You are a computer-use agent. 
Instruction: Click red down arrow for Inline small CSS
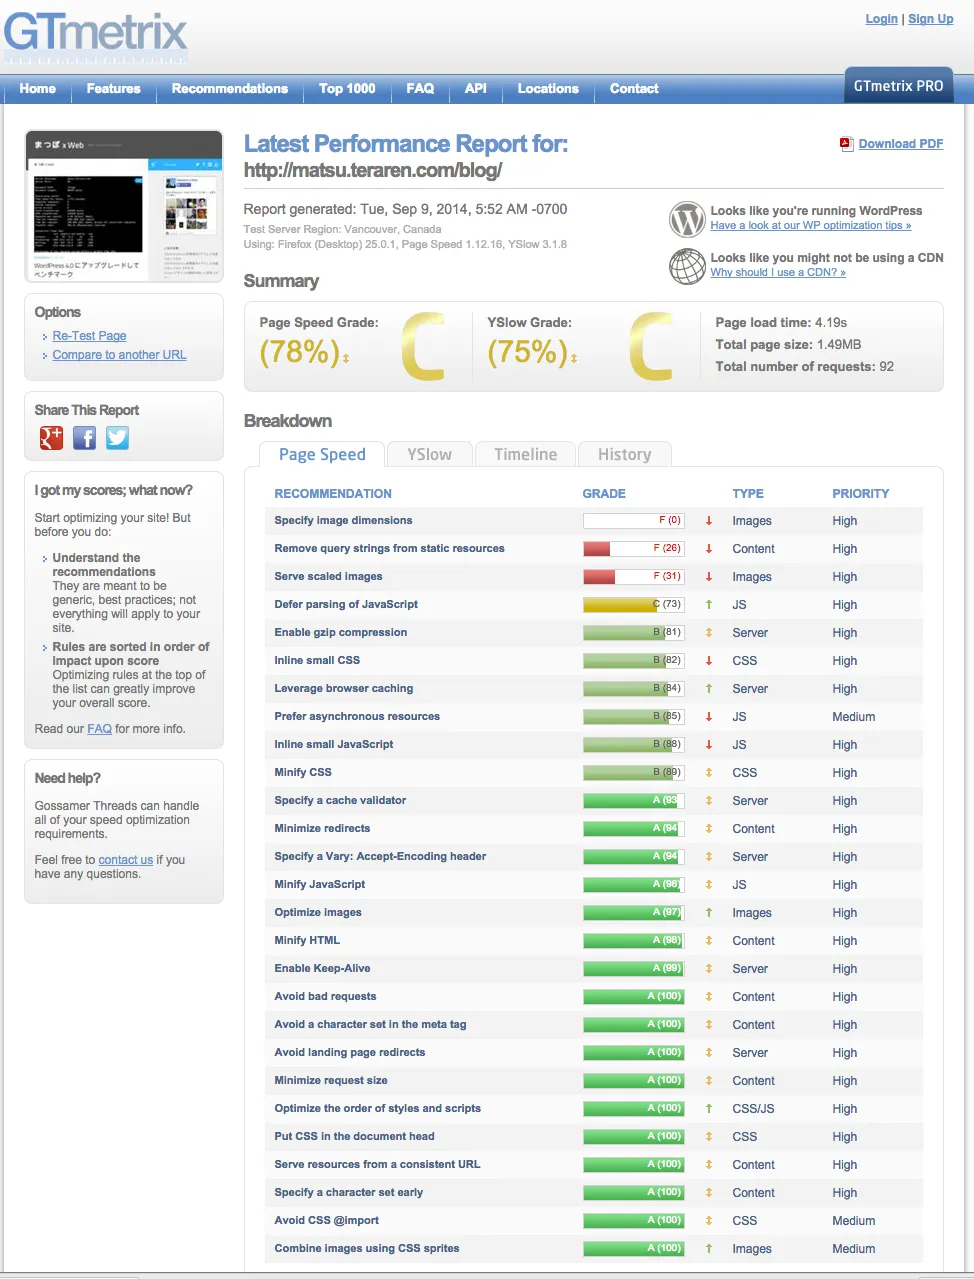(709, 661)
